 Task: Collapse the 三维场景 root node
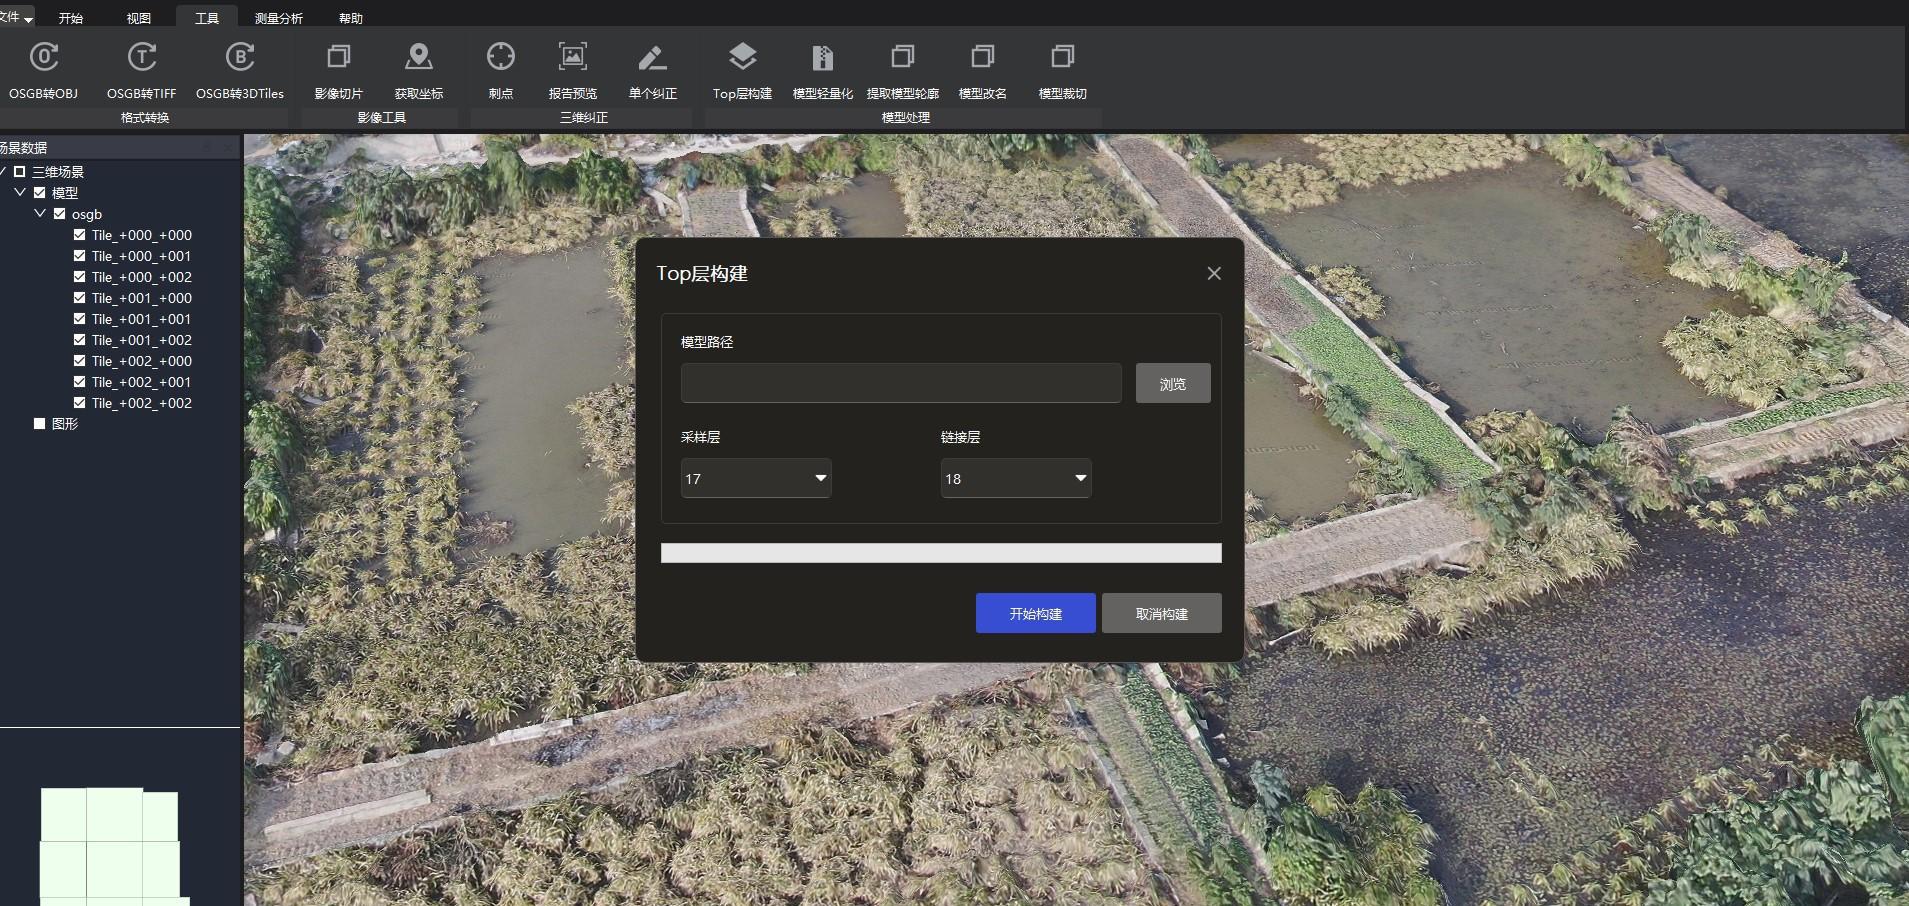pyautogui.click(x=3, y=172)
